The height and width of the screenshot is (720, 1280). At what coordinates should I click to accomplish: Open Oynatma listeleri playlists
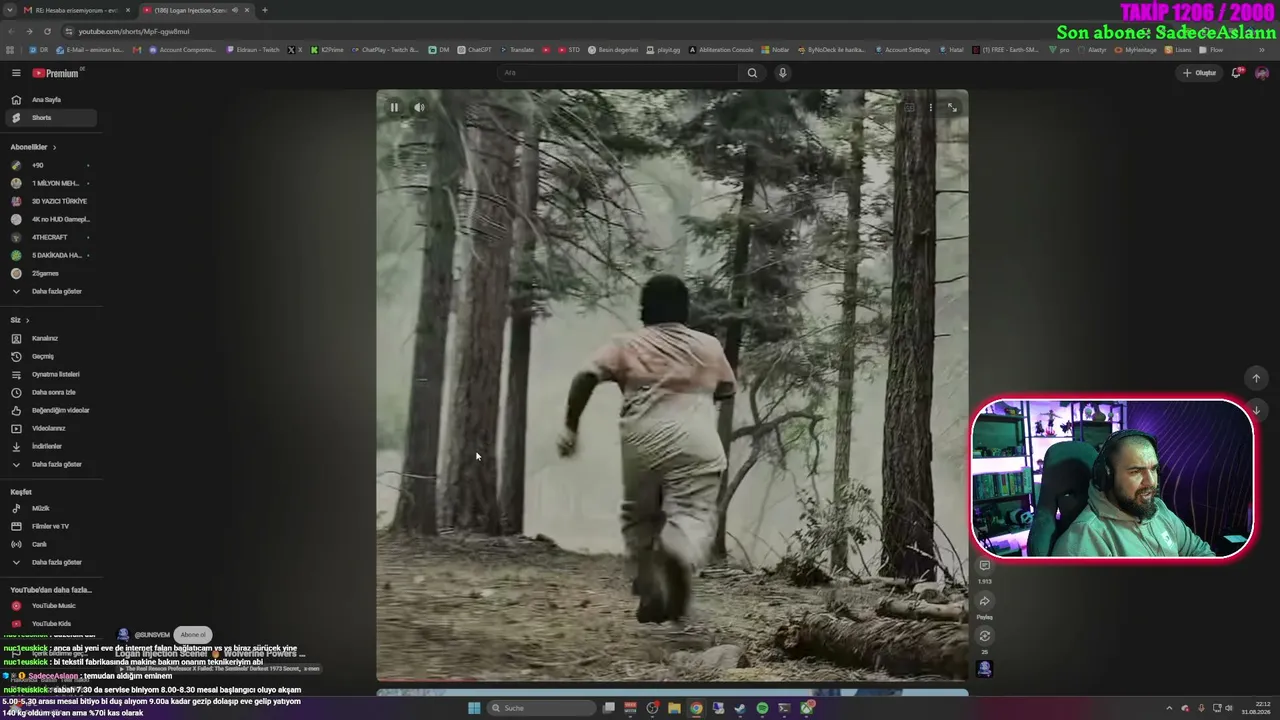tap(50, 374)
